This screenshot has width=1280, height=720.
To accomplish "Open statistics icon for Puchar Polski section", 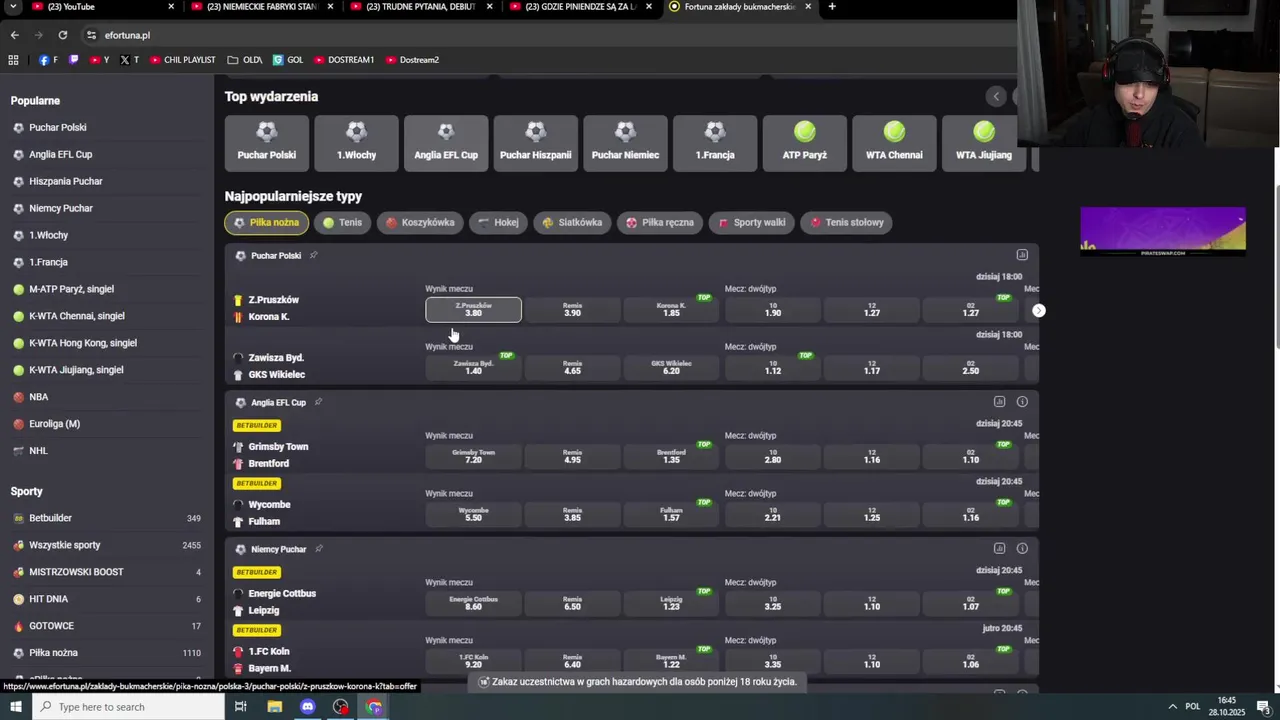I will 1022,255.
